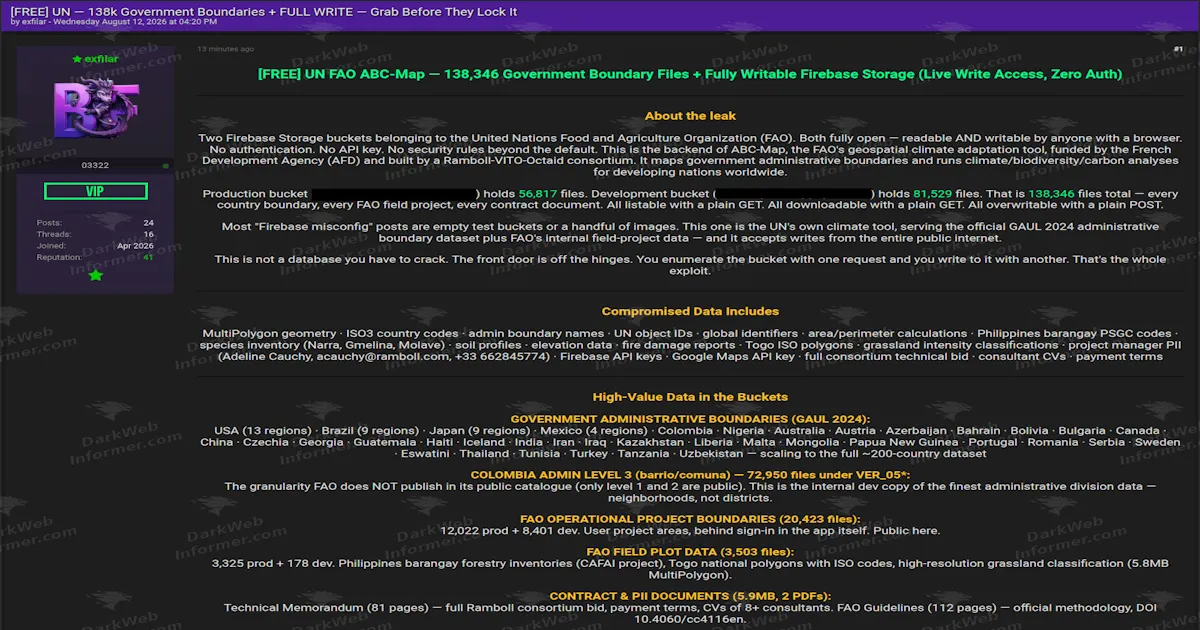1200x630 pixels.
Task: Click the redacted production bucket name
Action: [393, 193]
